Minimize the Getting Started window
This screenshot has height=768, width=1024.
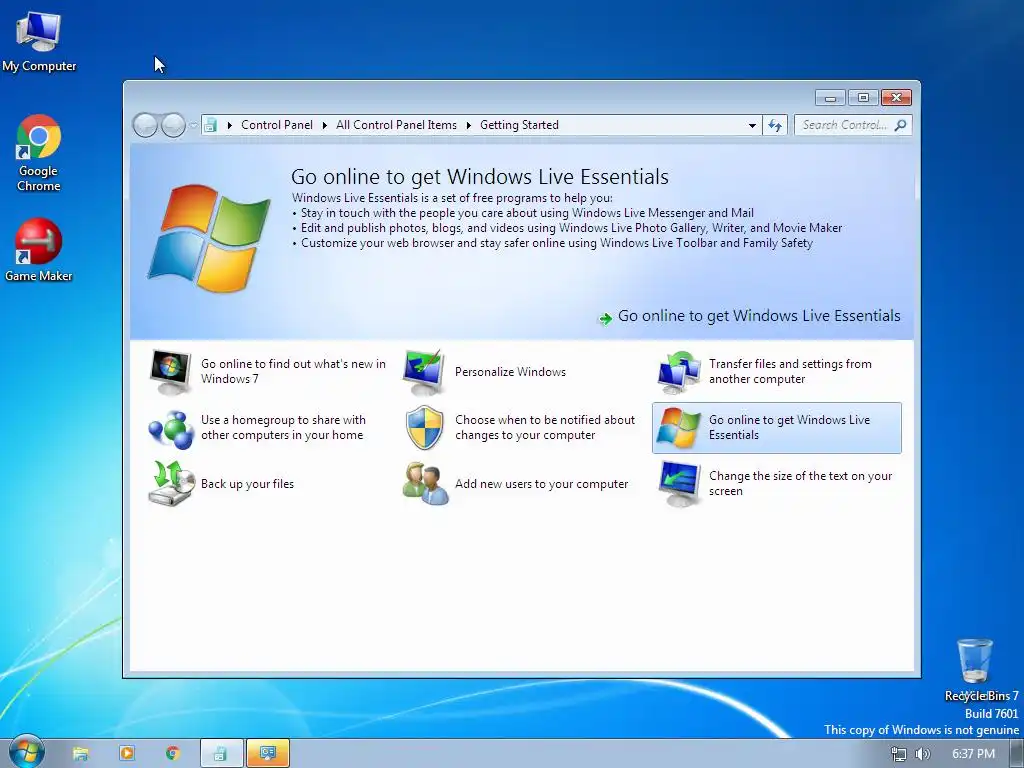(830, 98)
